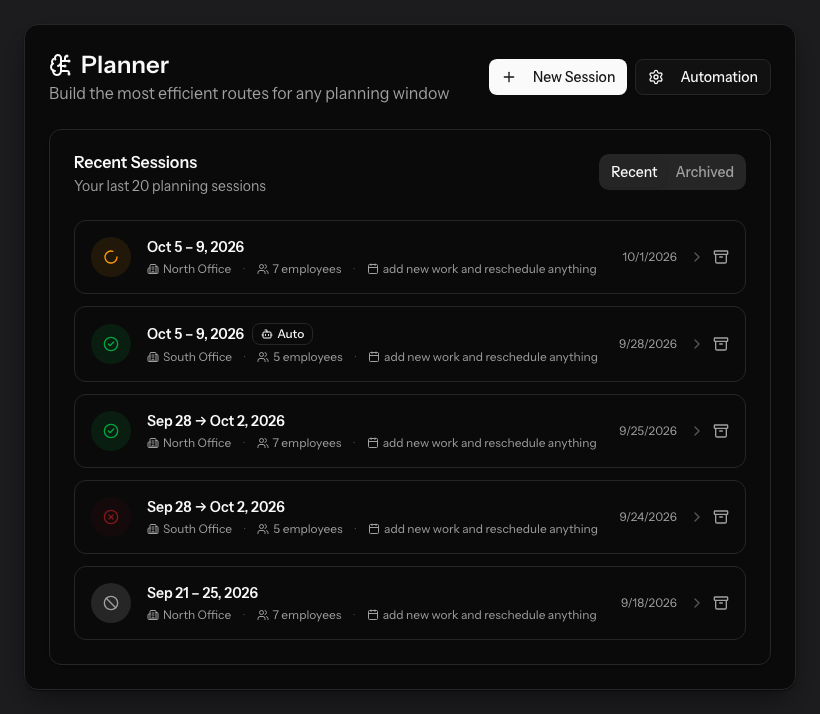Click employees icon in 9/25/2026 session row
820x714 pixels.
tap(263, 443)
